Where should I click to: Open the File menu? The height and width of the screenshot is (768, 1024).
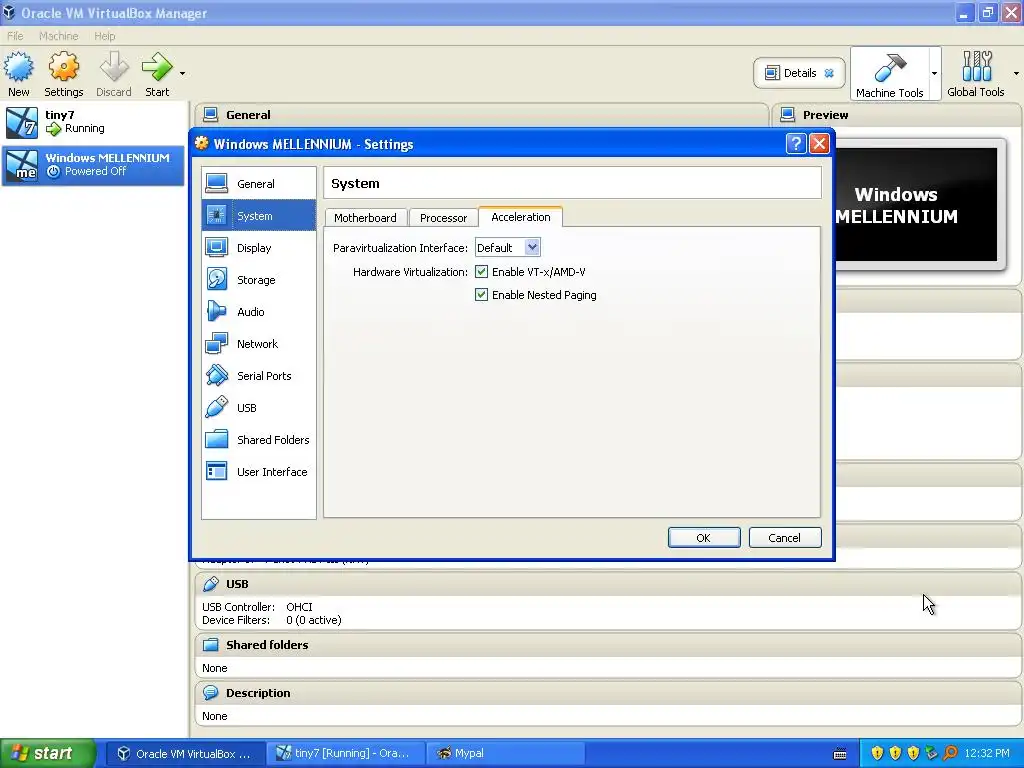(15, 36)
